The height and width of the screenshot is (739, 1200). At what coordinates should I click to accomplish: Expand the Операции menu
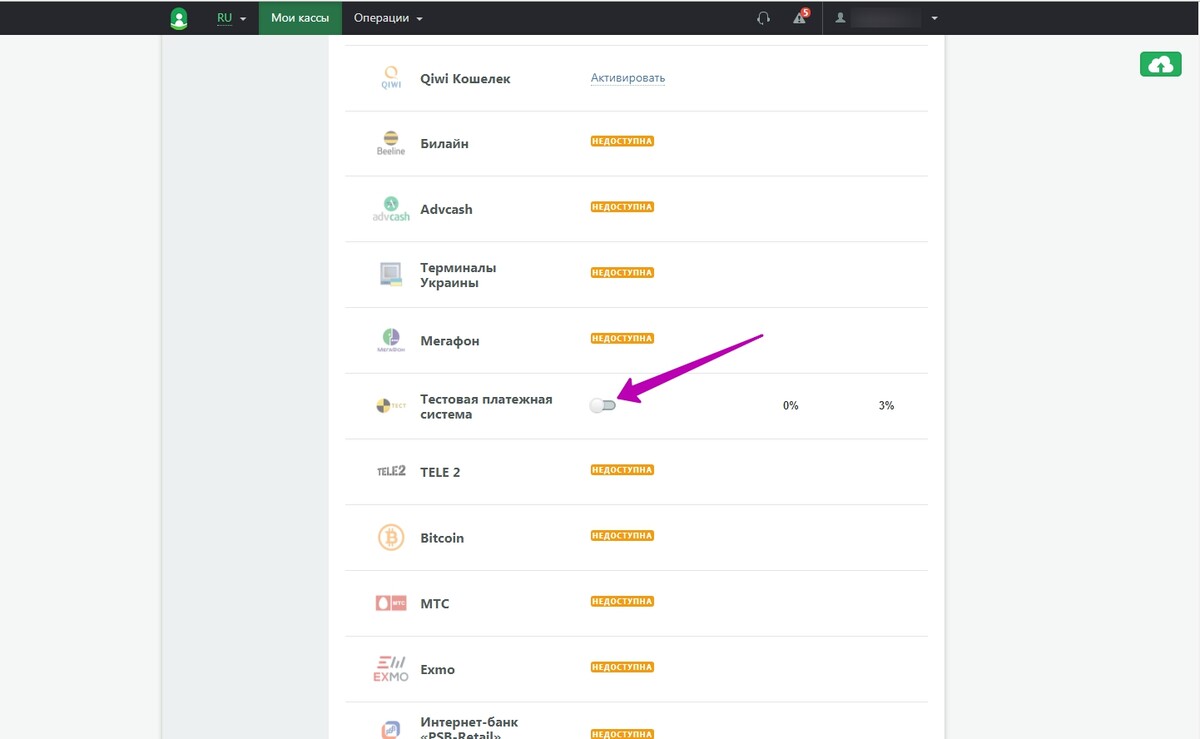[x=388, y=18]
